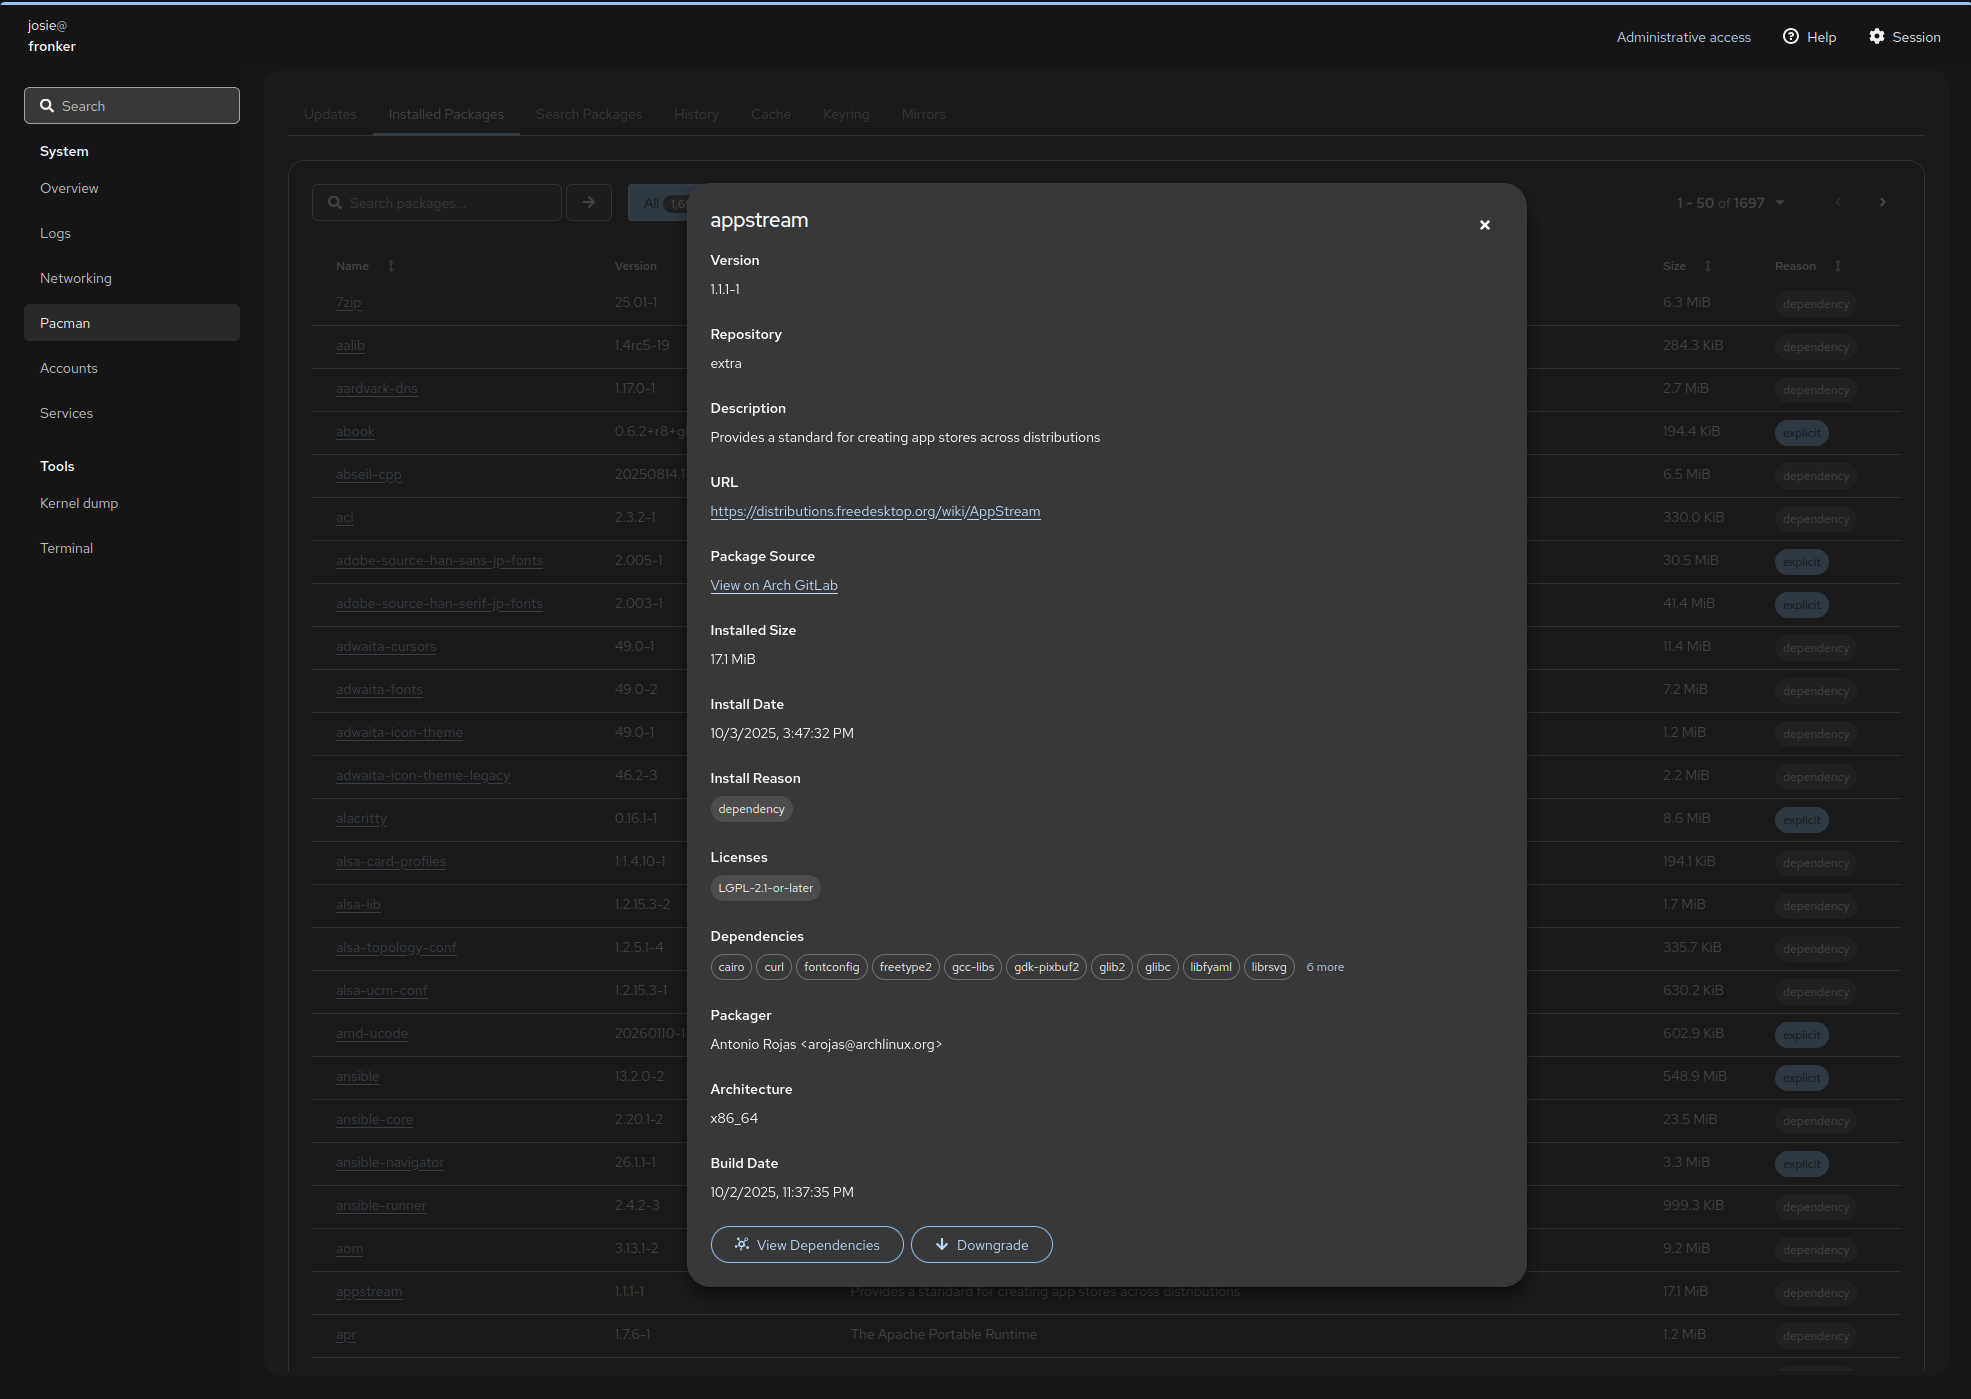Click View on Arch GitLab link

click(773, 585)
